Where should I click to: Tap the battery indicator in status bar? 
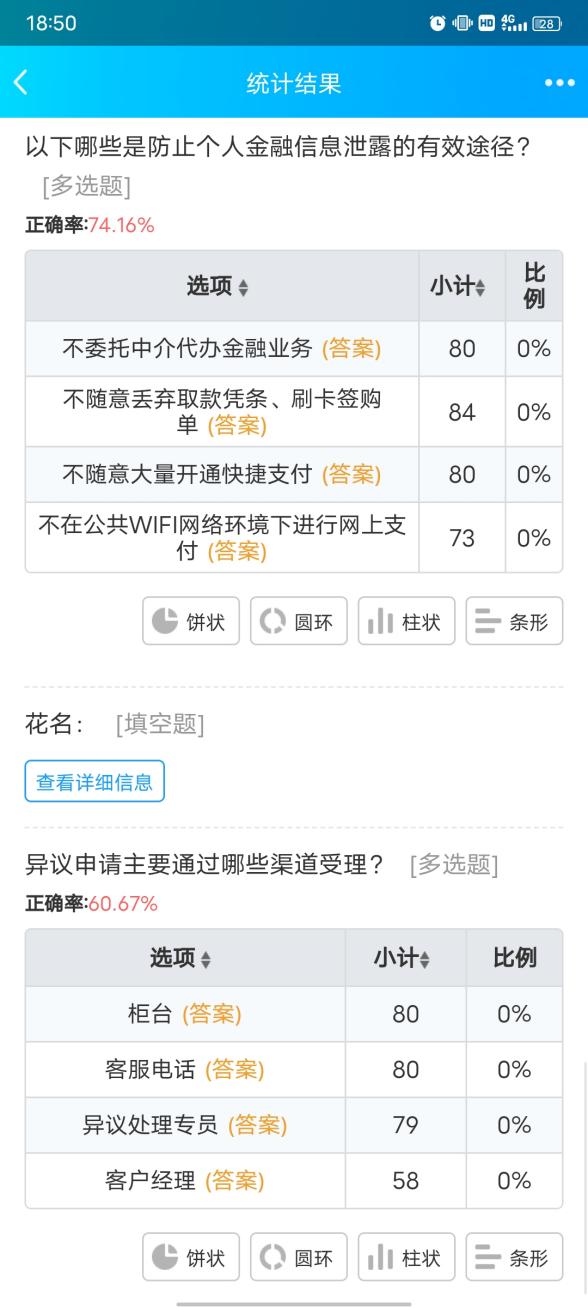tap(547, 23)
